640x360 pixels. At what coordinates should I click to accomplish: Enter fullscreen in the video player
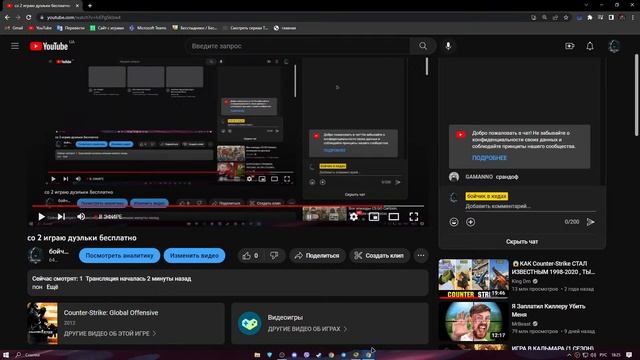[413, 217]
